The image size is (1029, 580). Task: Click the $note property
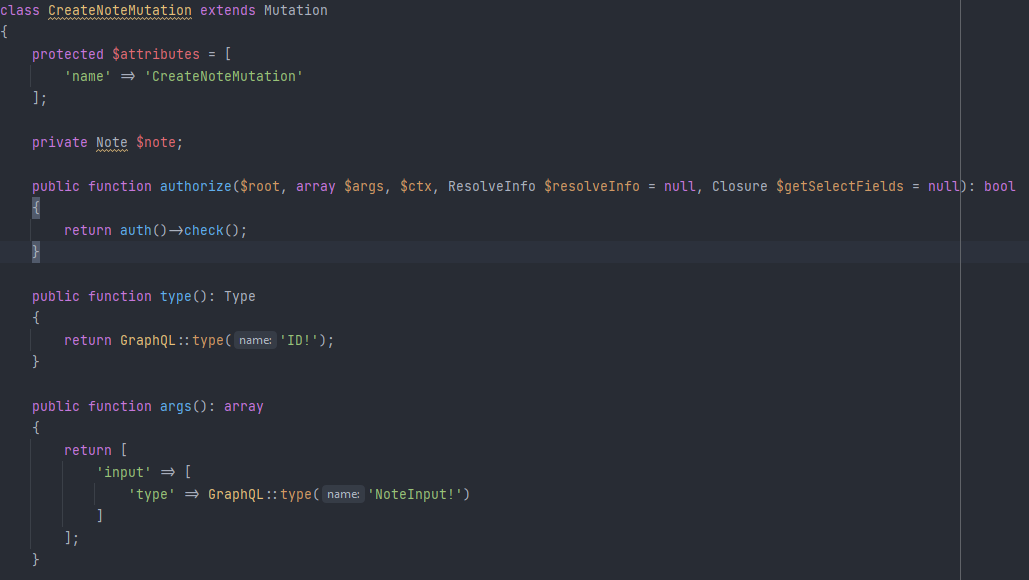(x=156, y=142)
